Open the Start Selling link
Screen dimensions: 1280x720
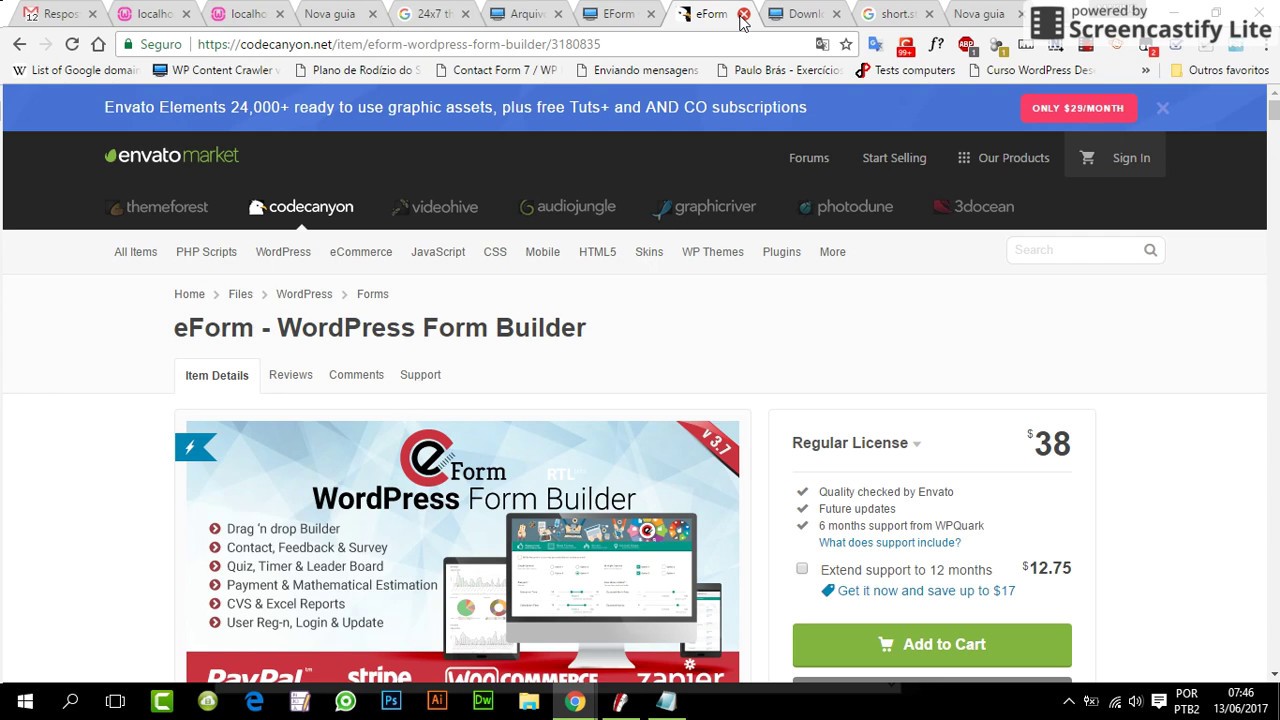click(x=894, y=158)
